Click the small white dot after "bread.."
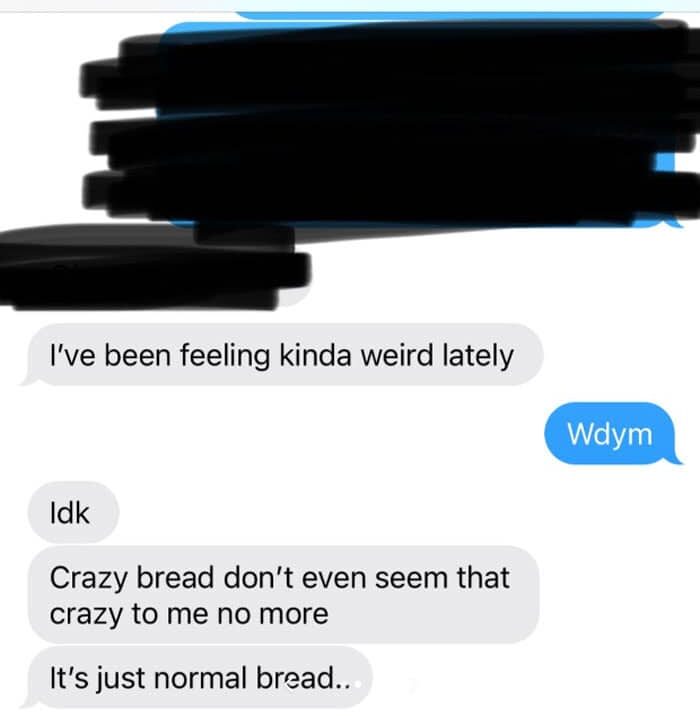 [358, 684]
